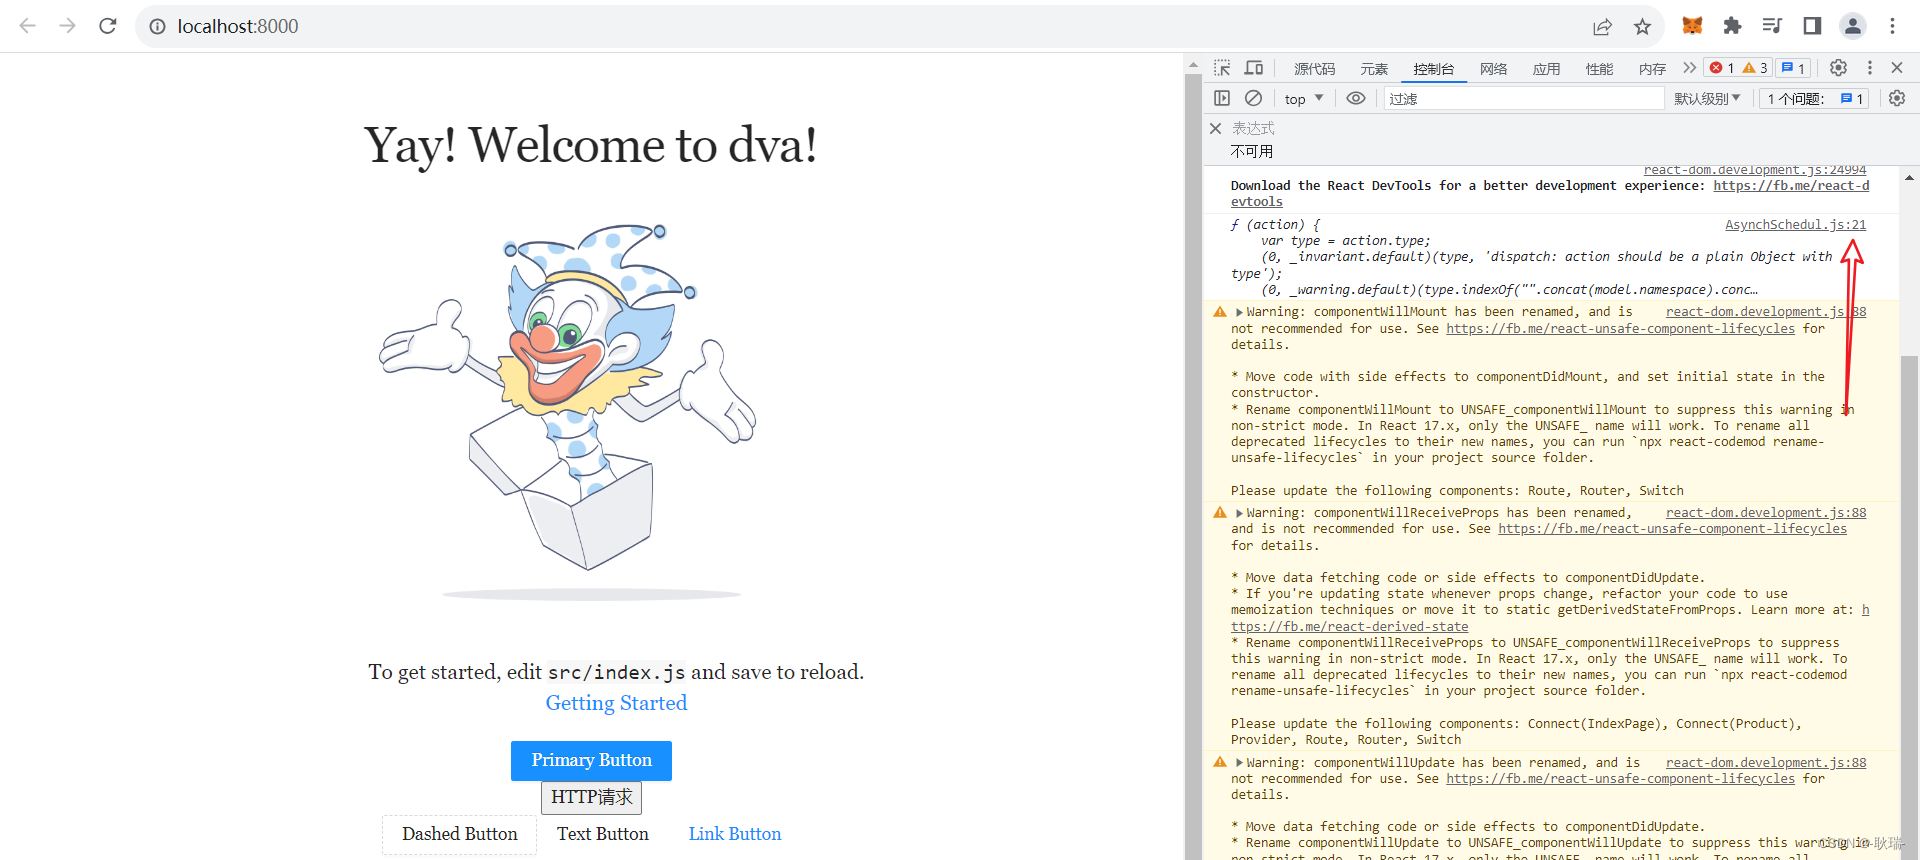Expand the componentWillMount warning
Viewport: 1920px width, 860px height.
coord(1239,312)
